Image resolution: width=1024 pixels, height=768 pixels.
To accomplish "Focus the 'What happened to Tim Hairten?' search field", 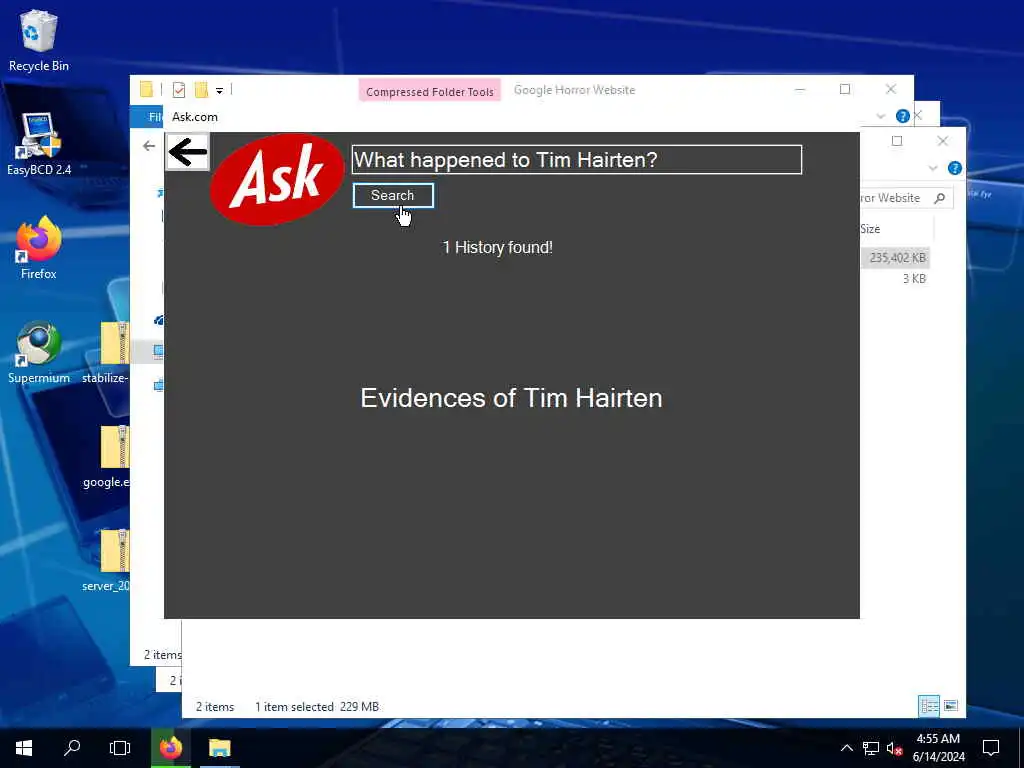I will (x=577, y=159).
